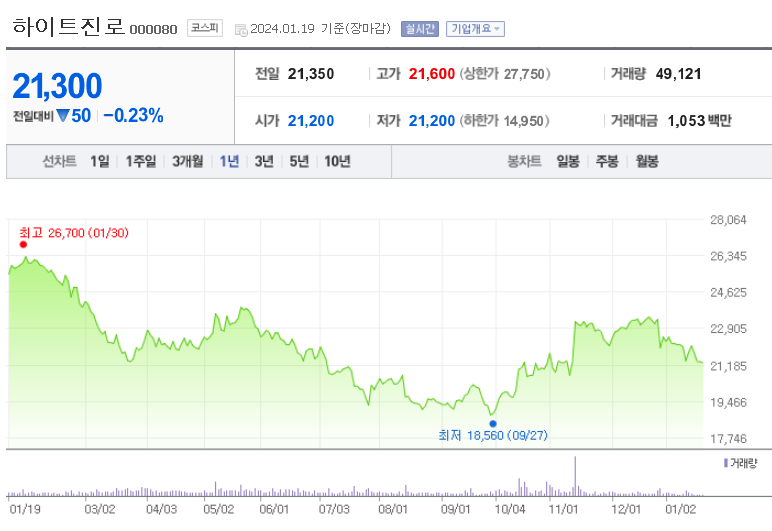Select the 1년 line chart tab
Viewport: 772px width, 531px height.
point(229,161)
